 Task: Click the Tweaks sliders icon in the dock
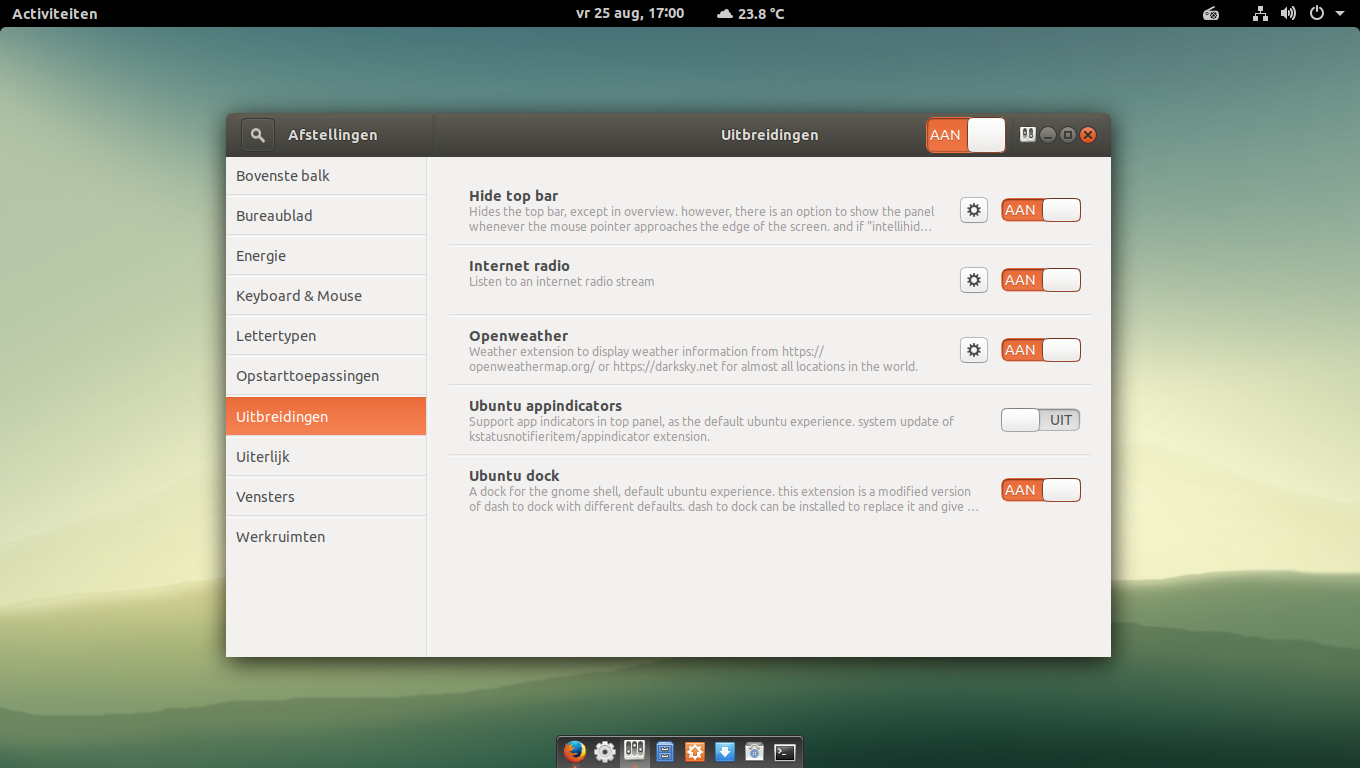(635, 751)
